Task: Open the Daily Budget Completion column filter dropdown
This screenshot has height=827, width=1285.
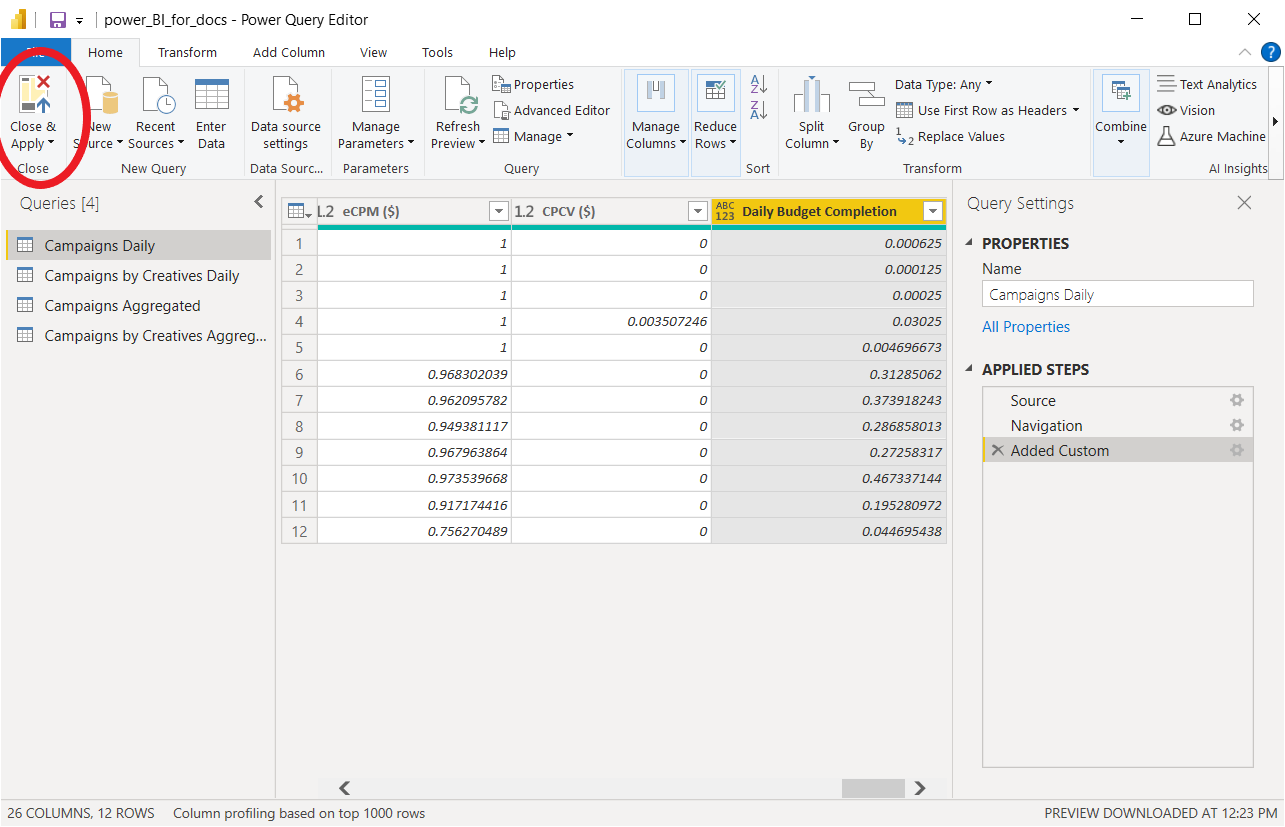Action: click(933, 211)
